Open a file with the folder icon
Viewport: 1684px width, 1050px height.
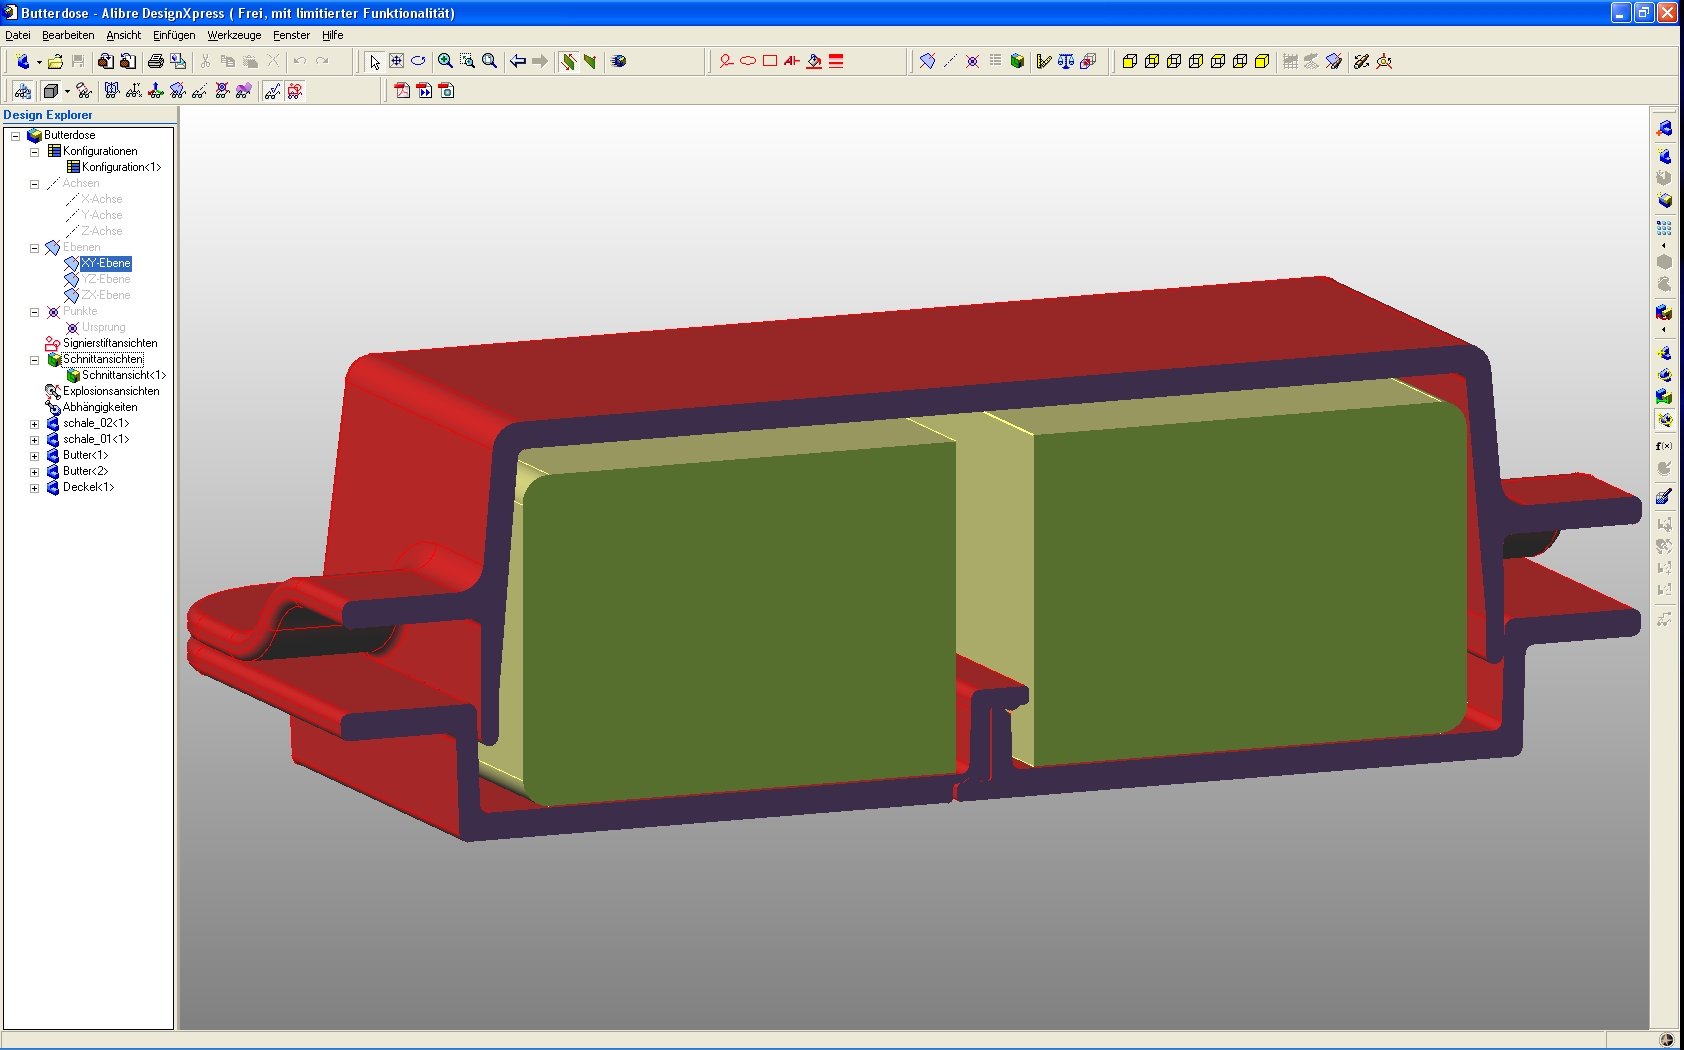pyautogui.click(x=55, y=61)
